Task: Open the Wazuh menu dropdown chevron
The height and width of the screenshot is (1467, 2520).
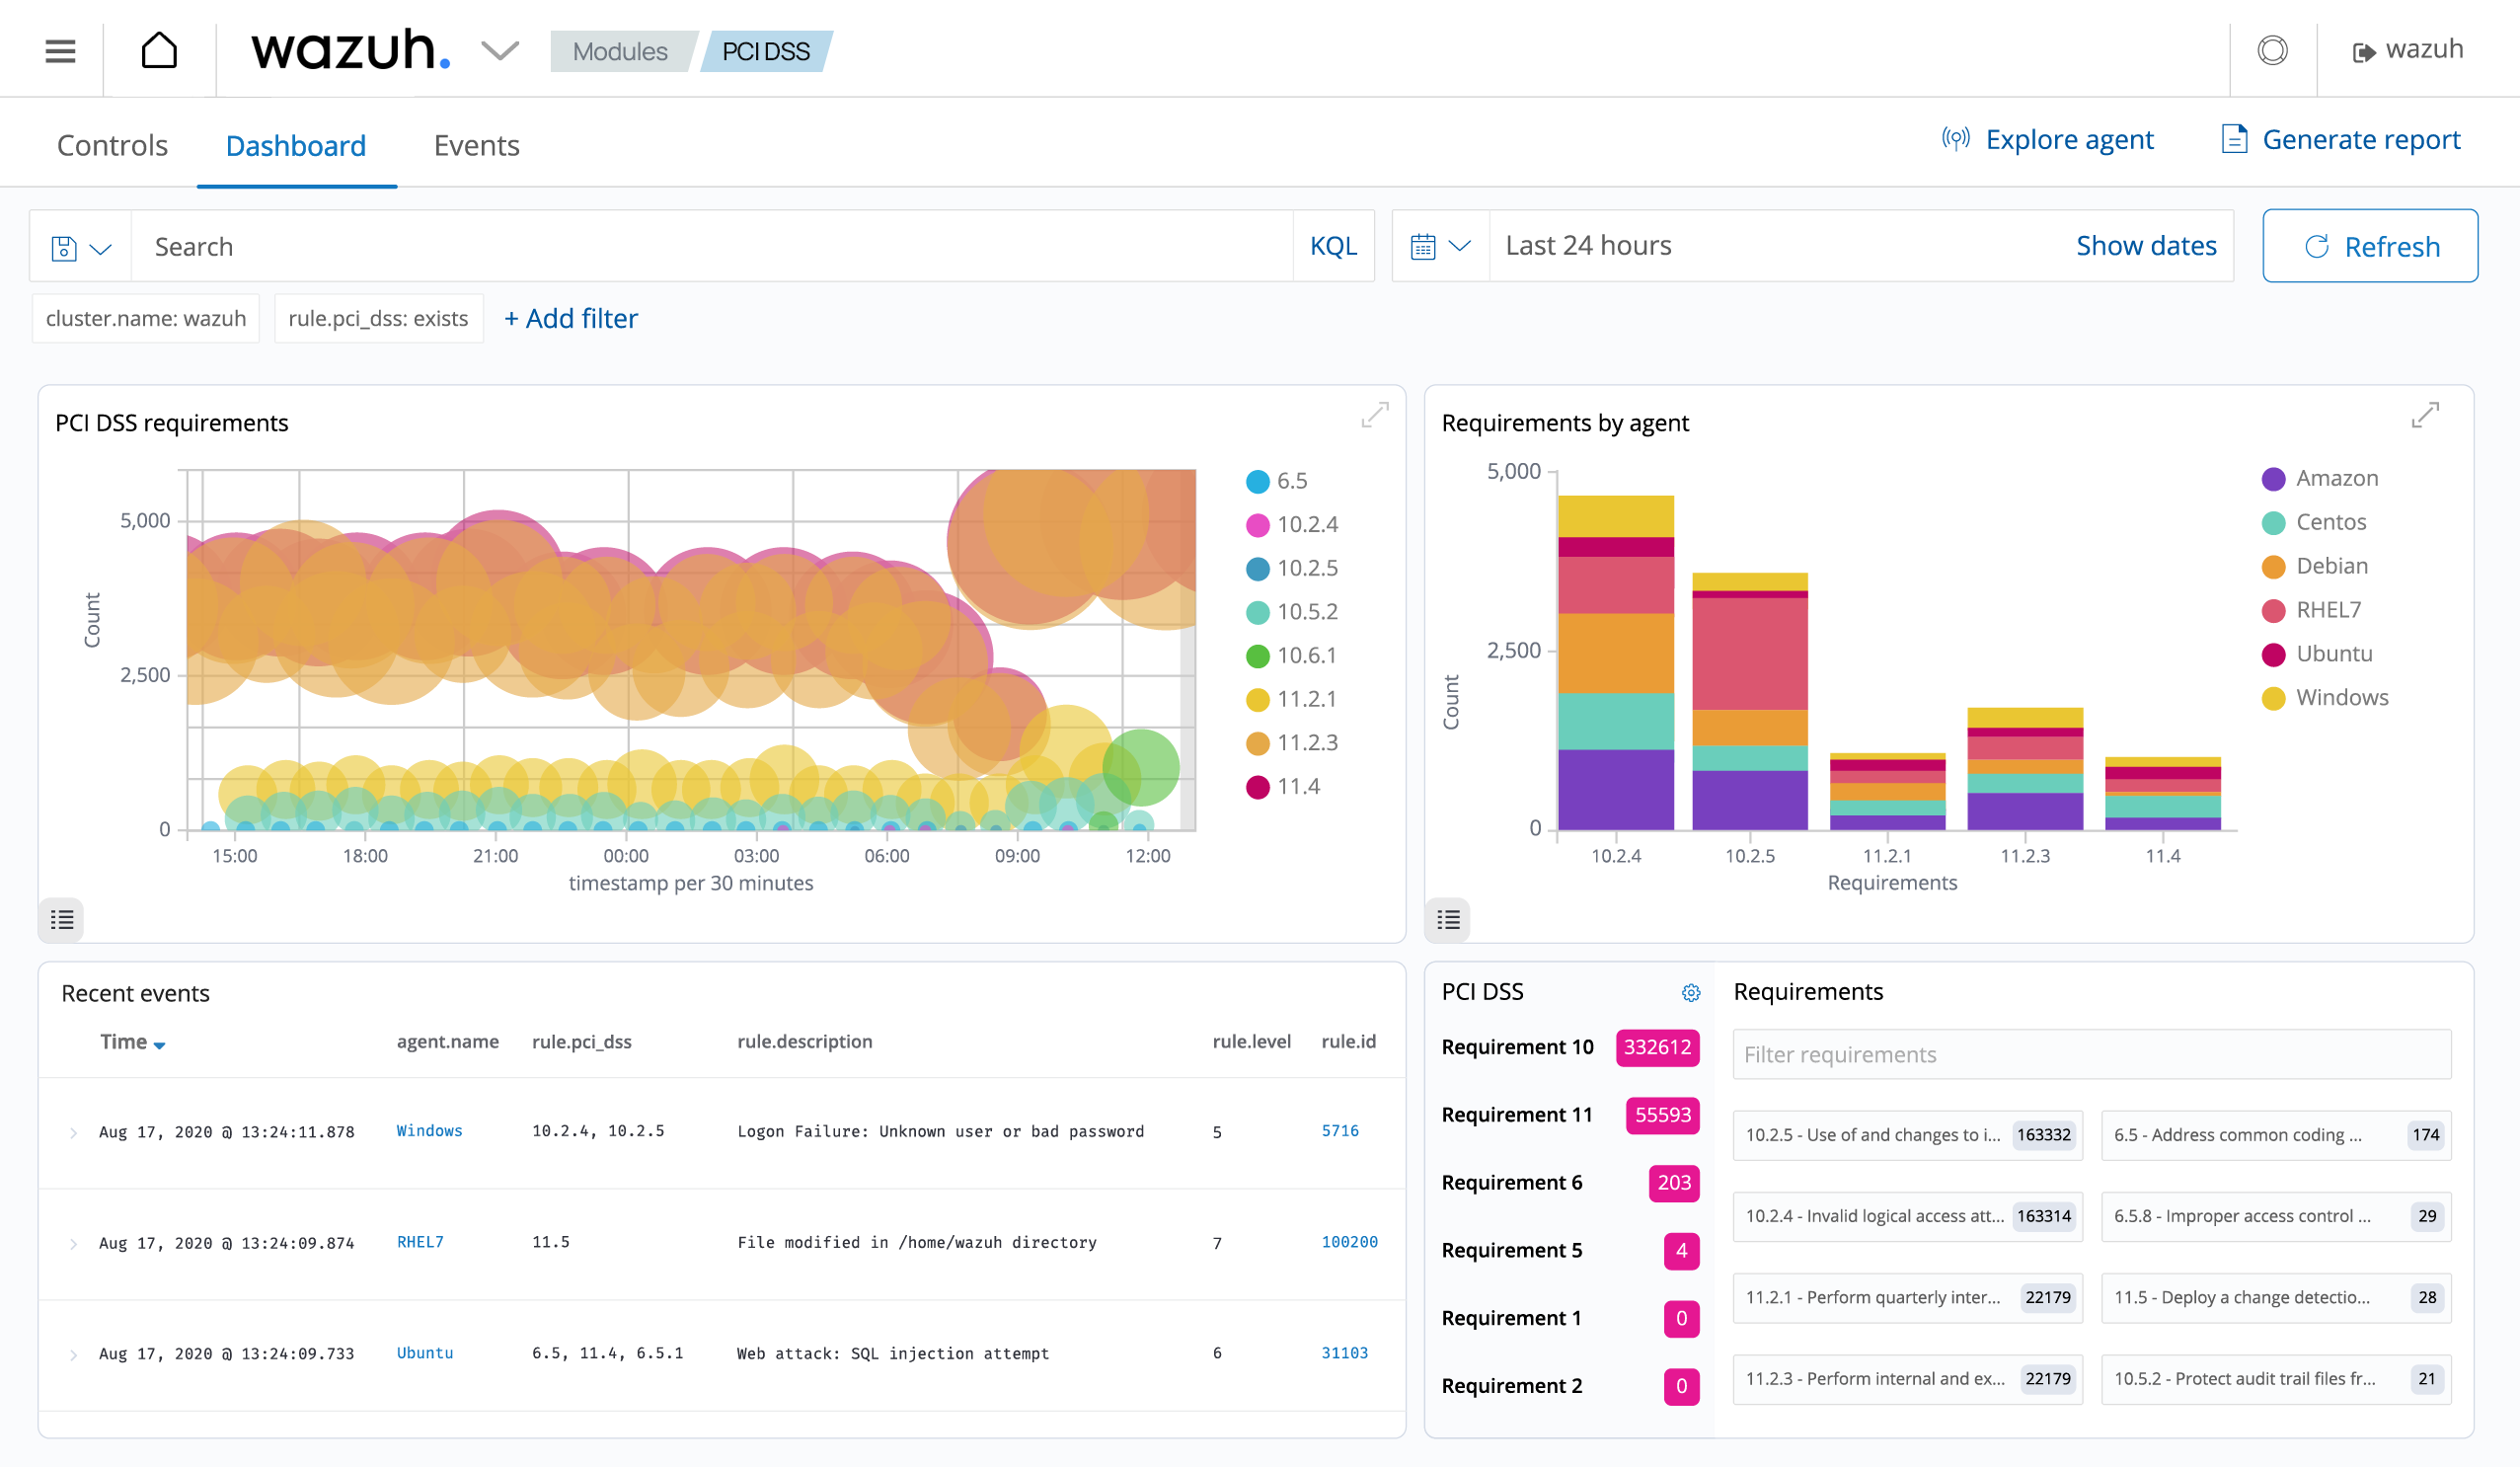Action: coord(499,50)
